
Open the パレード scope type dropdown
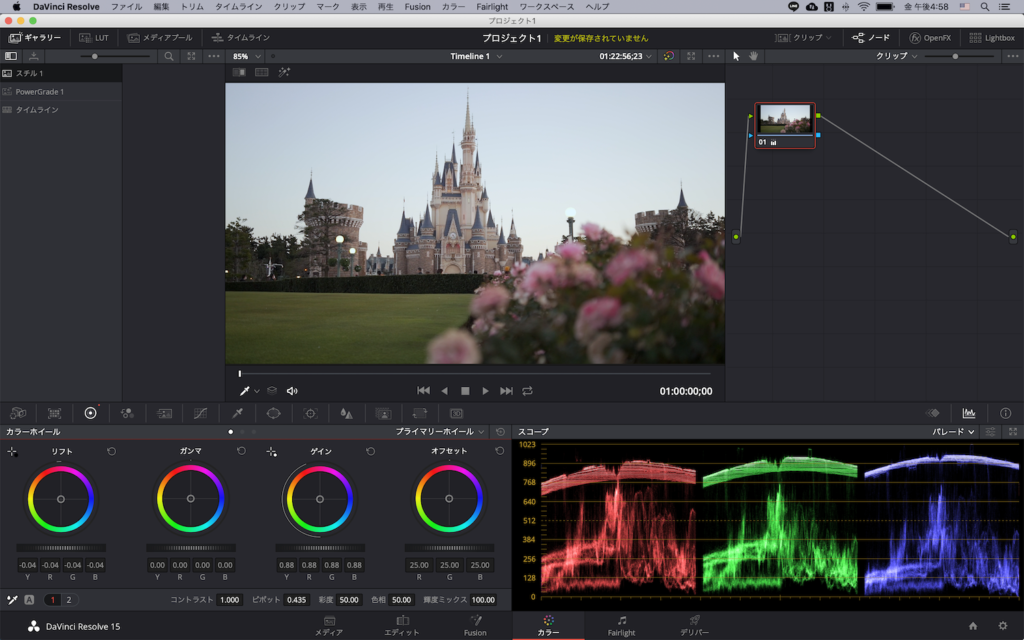(x=954, y=432)
